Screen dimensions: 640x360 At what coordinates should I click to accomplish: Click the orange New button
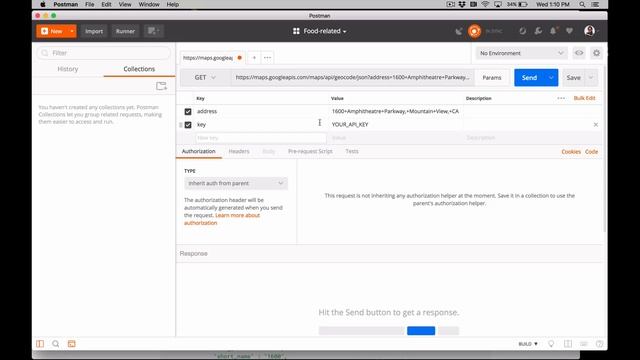52,31
